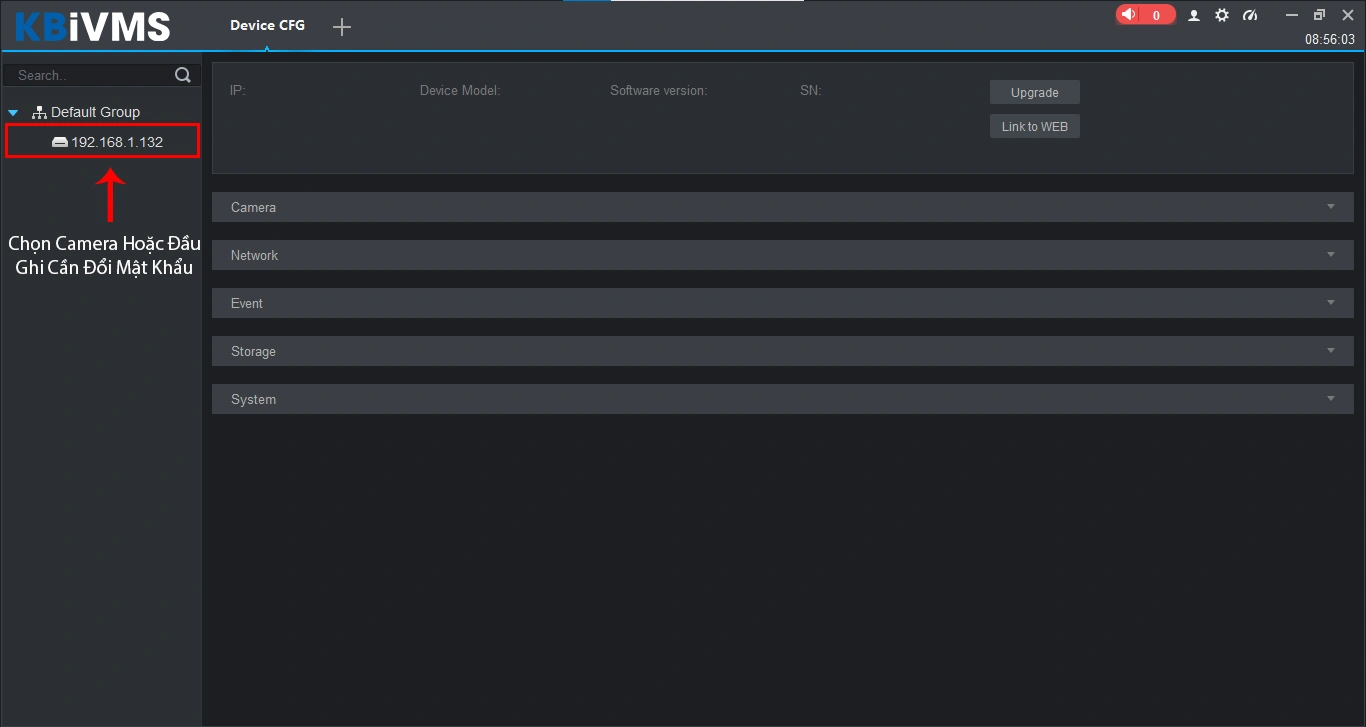Click the Link to WEB button
Screen dimensions: 1366x727
coord(1034,127)
